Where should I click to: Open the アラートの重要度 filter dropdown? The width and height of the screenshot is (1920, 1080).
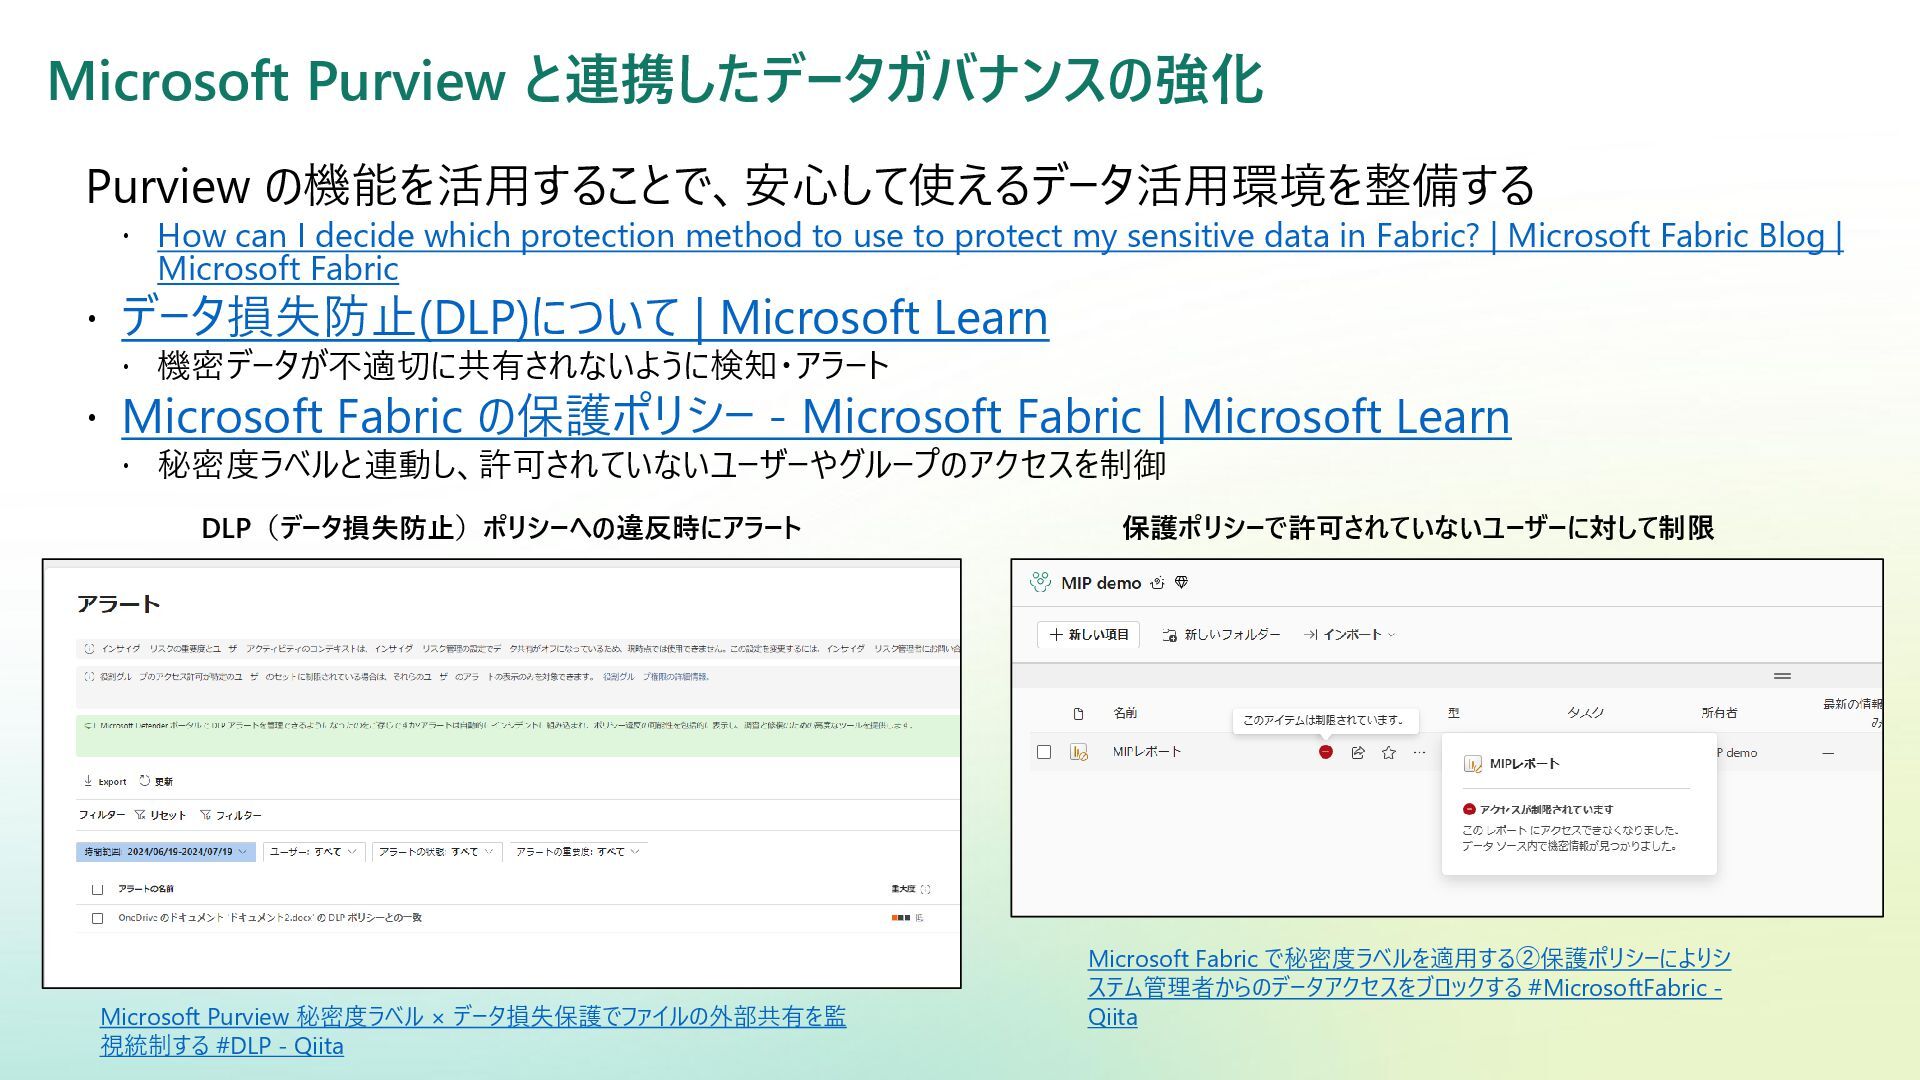pos(577,852)
